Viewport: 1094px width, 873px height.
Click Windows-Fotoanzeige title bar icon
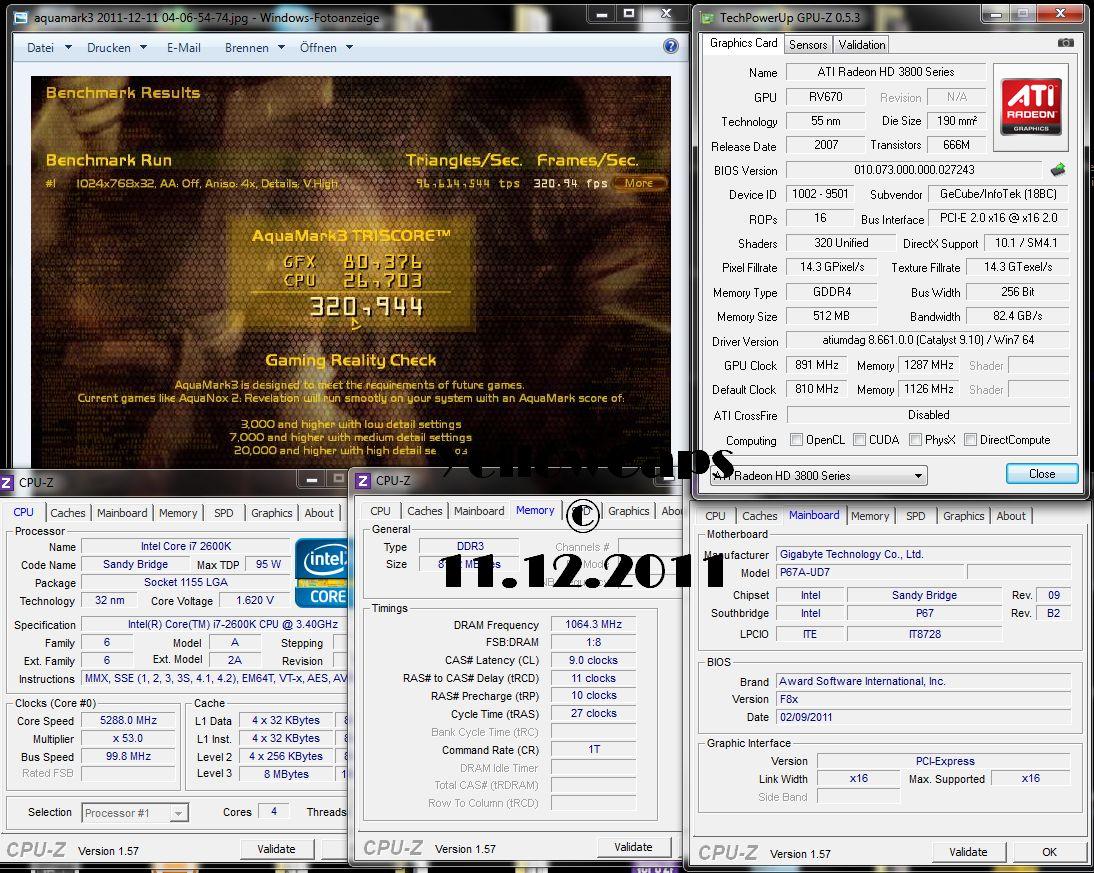click(x=22, y=17)
